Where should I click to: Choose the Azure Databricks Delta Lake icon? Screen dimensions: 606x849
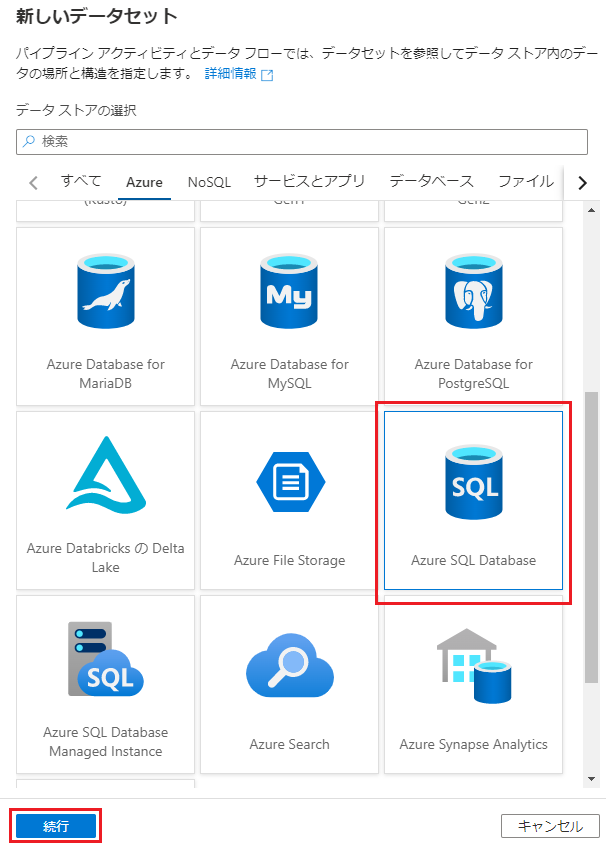tap(106, 475)
